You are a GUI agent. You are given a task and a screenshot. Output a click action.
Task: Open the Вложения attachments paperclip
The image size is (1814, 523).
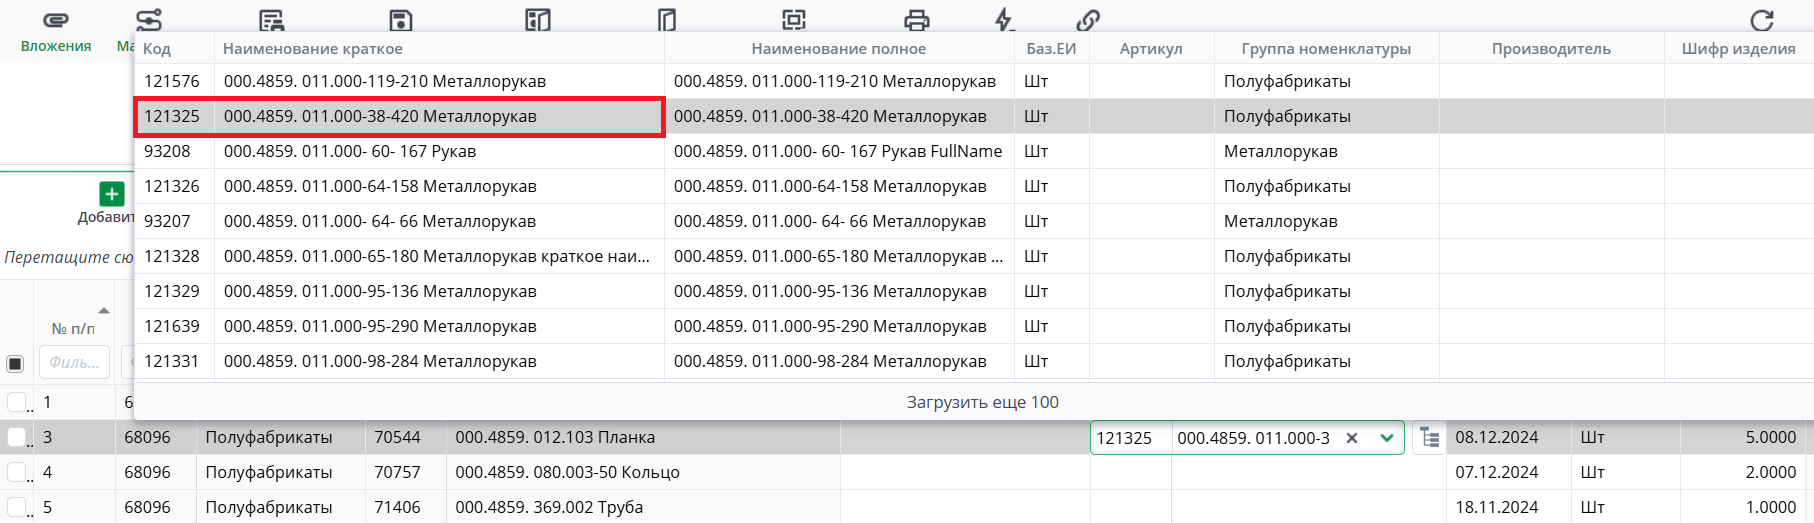tap(56, 21)
